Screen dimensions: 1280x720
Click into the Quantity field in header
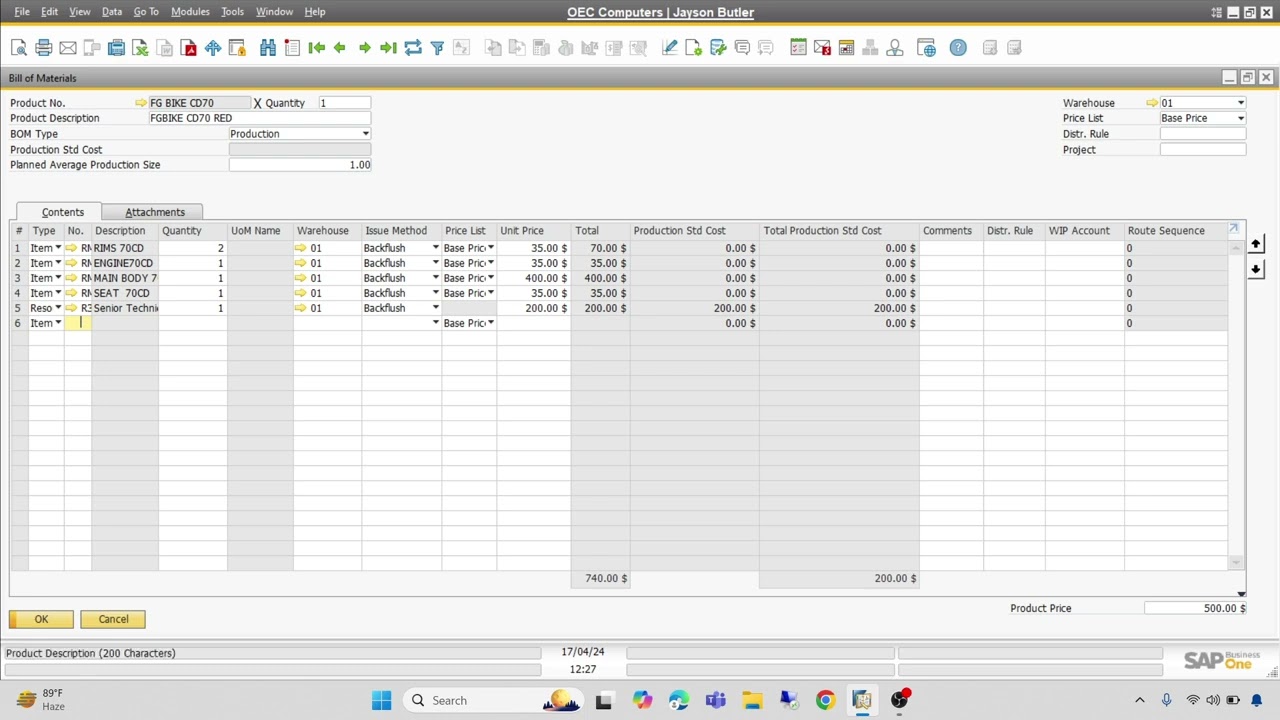(x=344, y=103)
